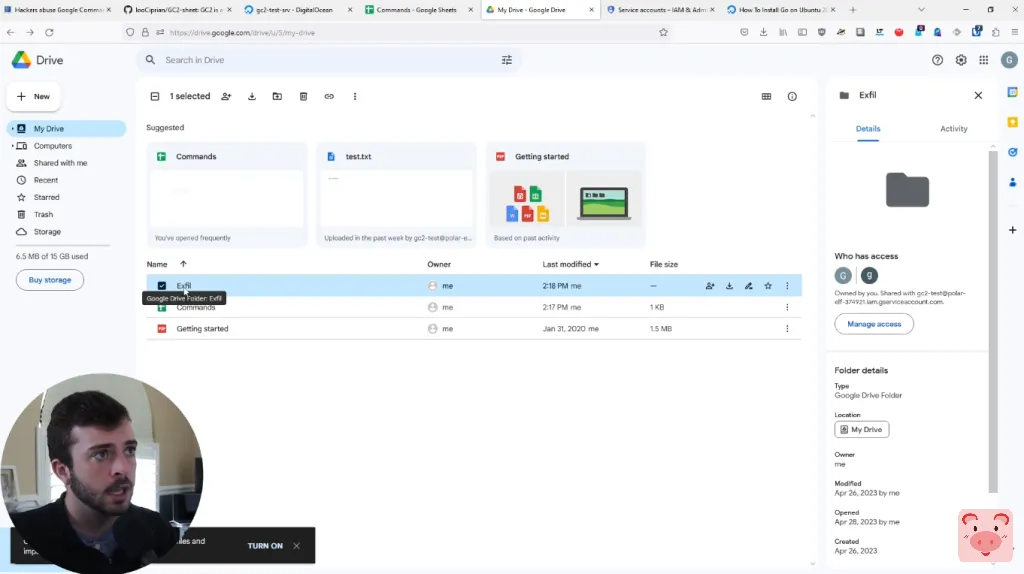Switch to the Activity tab

pos(953,129)
